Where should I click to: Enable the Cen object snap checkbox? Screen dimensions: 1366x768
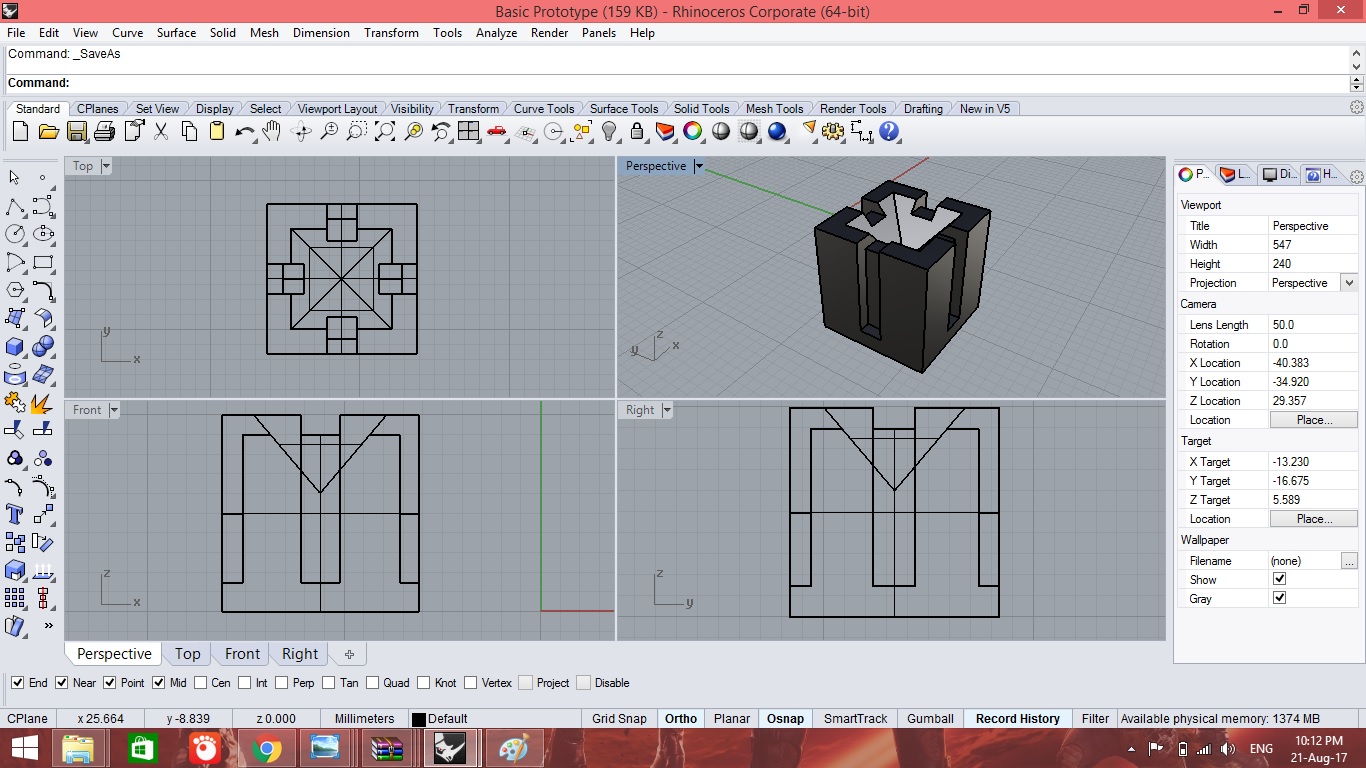point(201,683)
